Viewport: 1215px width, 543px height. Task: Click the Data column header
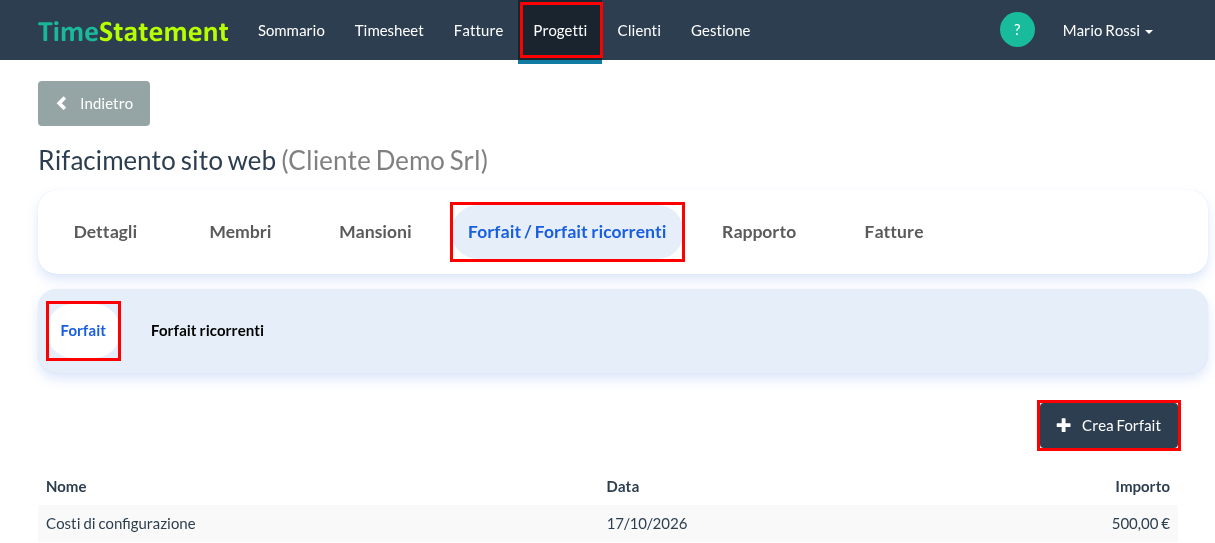623,487
